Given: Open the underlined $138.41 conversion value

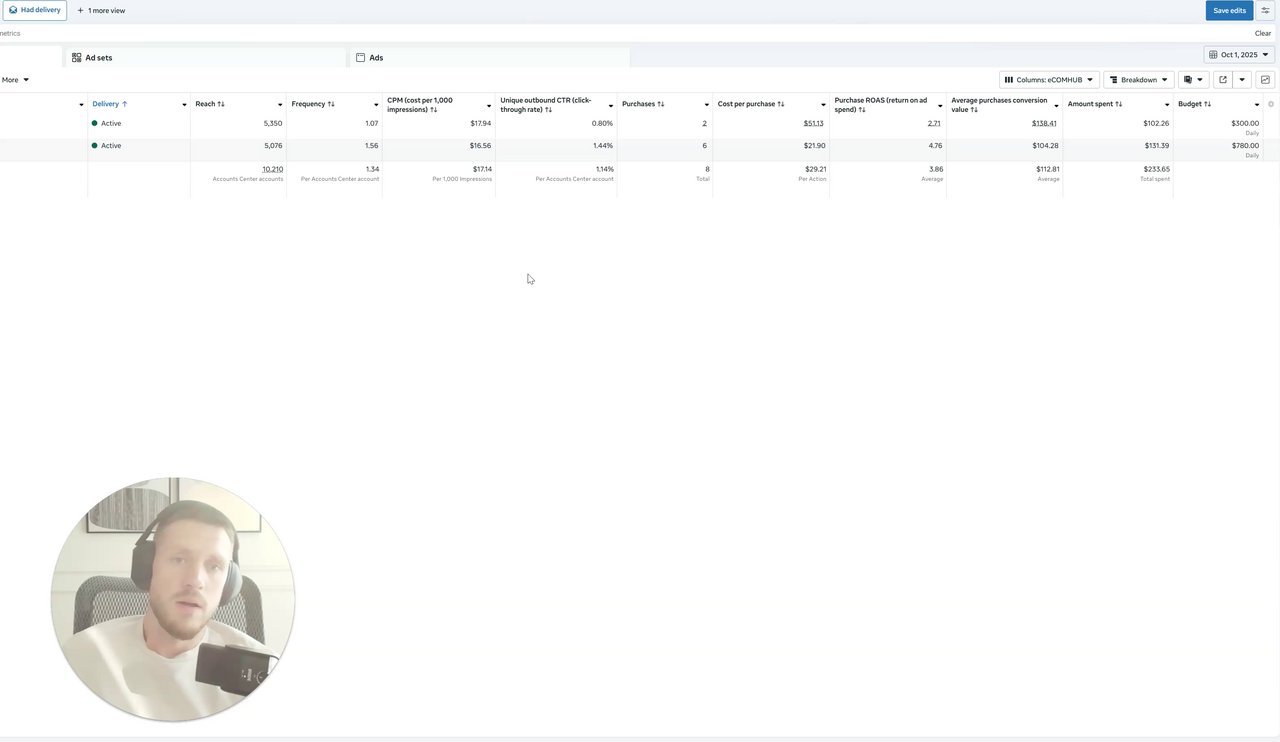Looking at the screenshot, I should point(1044,123).
